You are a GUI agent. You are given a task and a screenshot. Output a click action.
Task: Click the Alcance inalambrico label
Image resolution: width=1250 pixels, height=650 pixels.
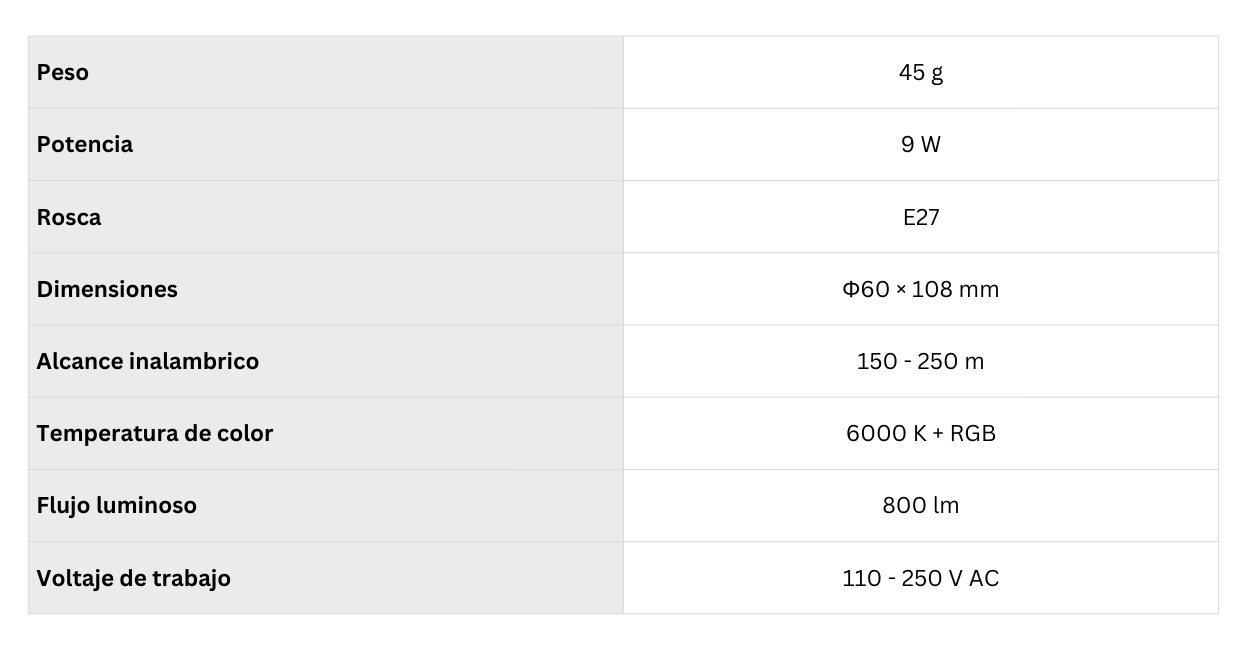pyautogui.click(x=148, y=361)
